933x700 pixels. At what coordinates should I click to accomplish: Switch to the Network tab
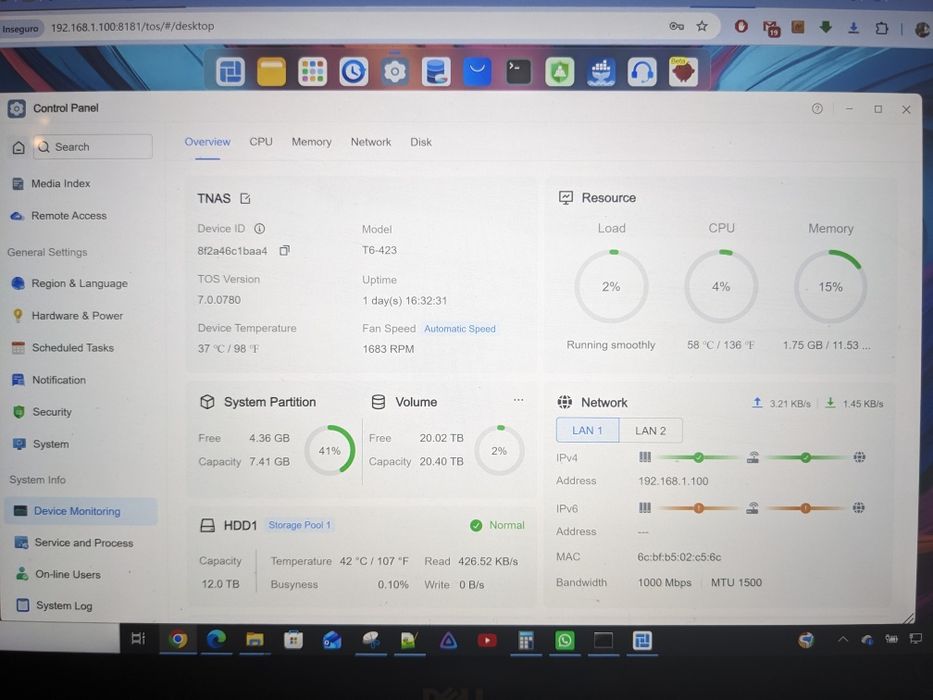point(371,142)
